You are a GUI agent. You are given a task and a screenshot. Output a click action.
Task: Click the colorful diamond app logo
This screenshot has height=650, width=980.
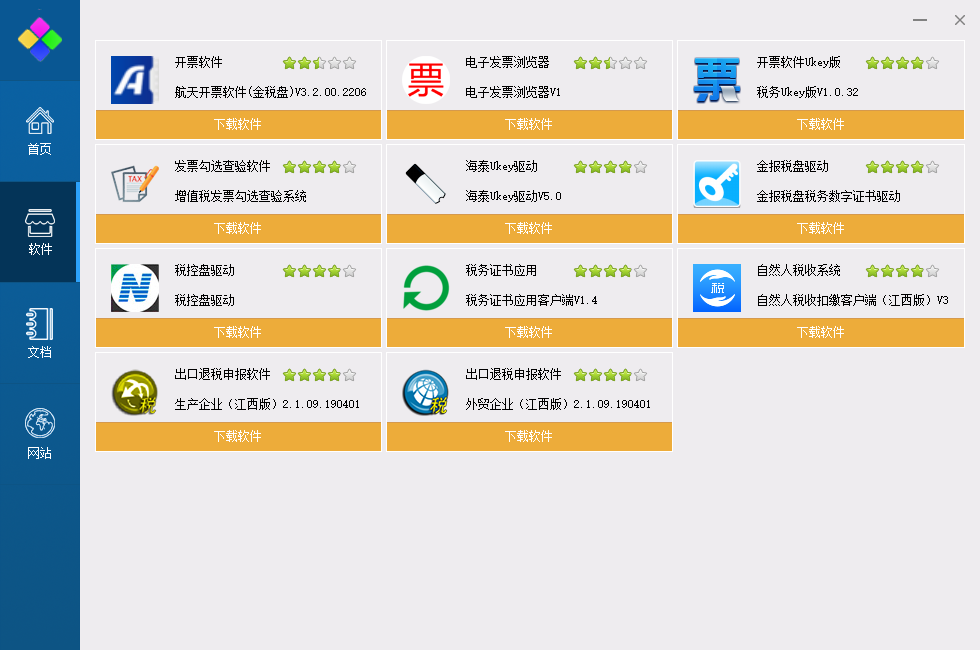pyautogui.click(x=39, y=39)
